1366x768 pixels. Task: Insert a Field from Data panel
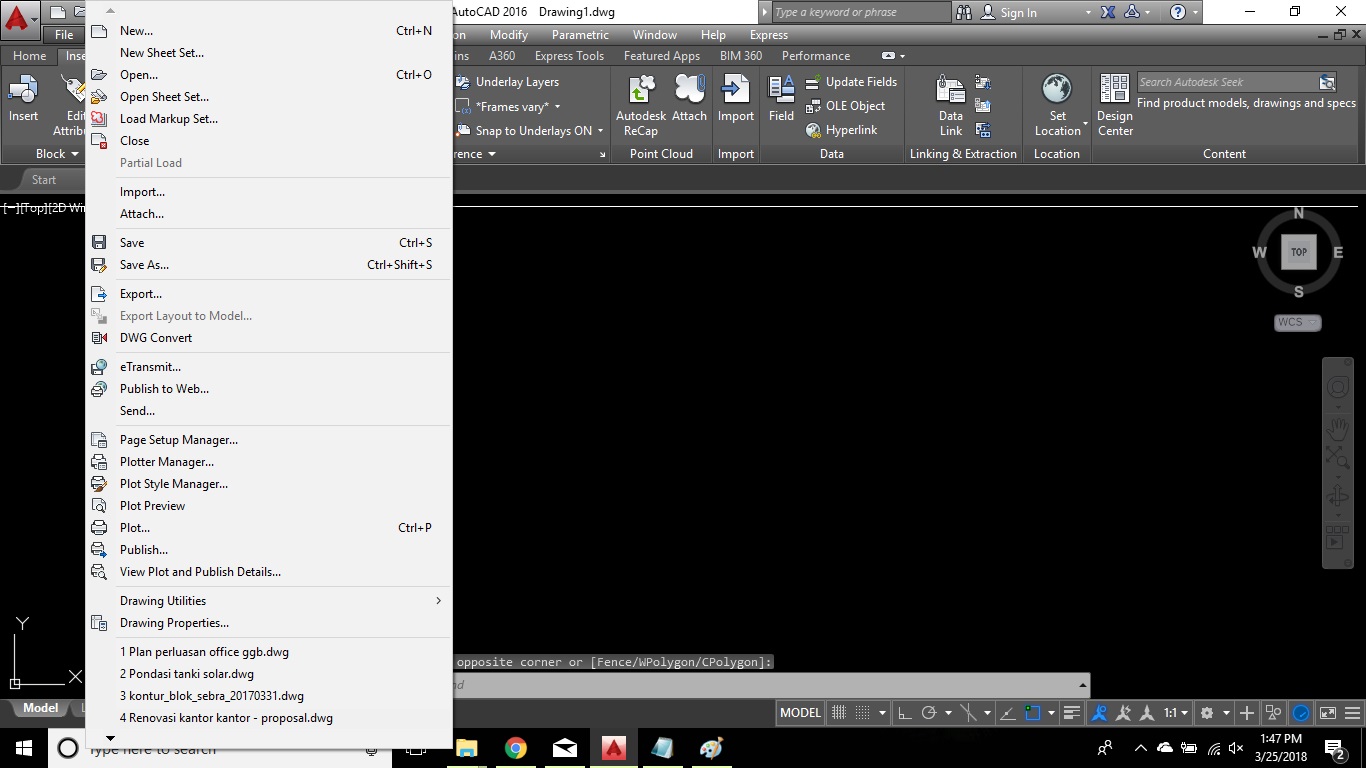[781, 98]
